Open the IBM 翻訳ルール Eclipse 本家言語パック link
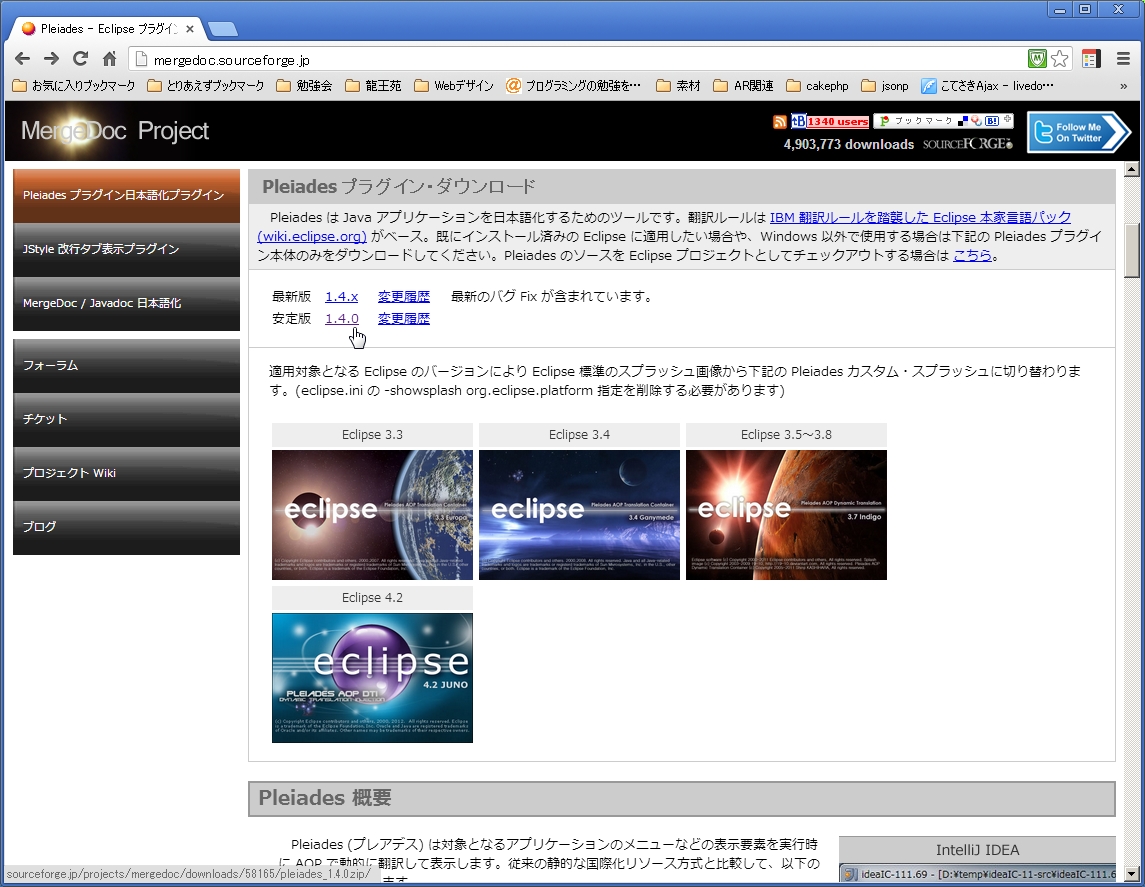Viewport: 1145px width, 887px height. (920, 218)
